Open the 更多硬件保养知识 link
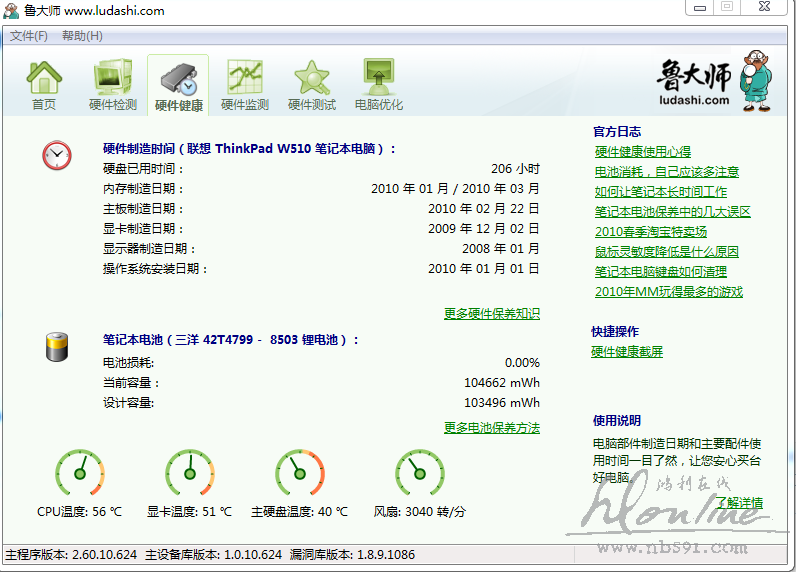The height and width of the screenshot is (572, 796). pyautogui.click(x=491, y=313)
